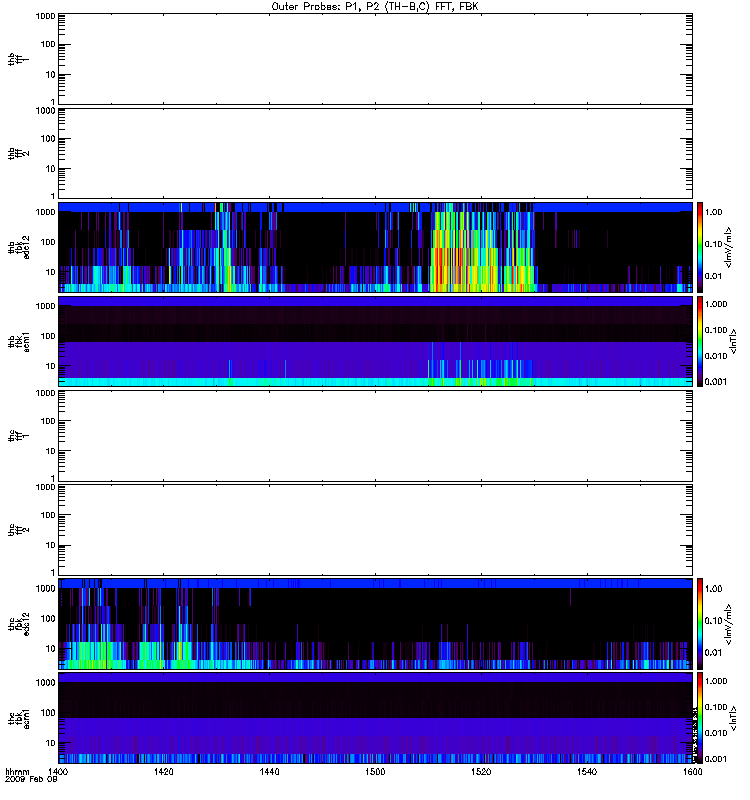Click inside the empty thb fff 2 plot panel
Viewport: 750px width, 800px height.
375,153
